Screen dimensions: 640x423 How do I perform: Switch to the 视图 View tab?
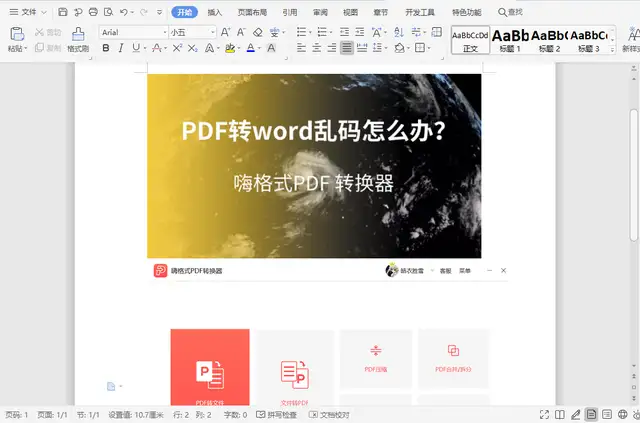tap(350, 12)
